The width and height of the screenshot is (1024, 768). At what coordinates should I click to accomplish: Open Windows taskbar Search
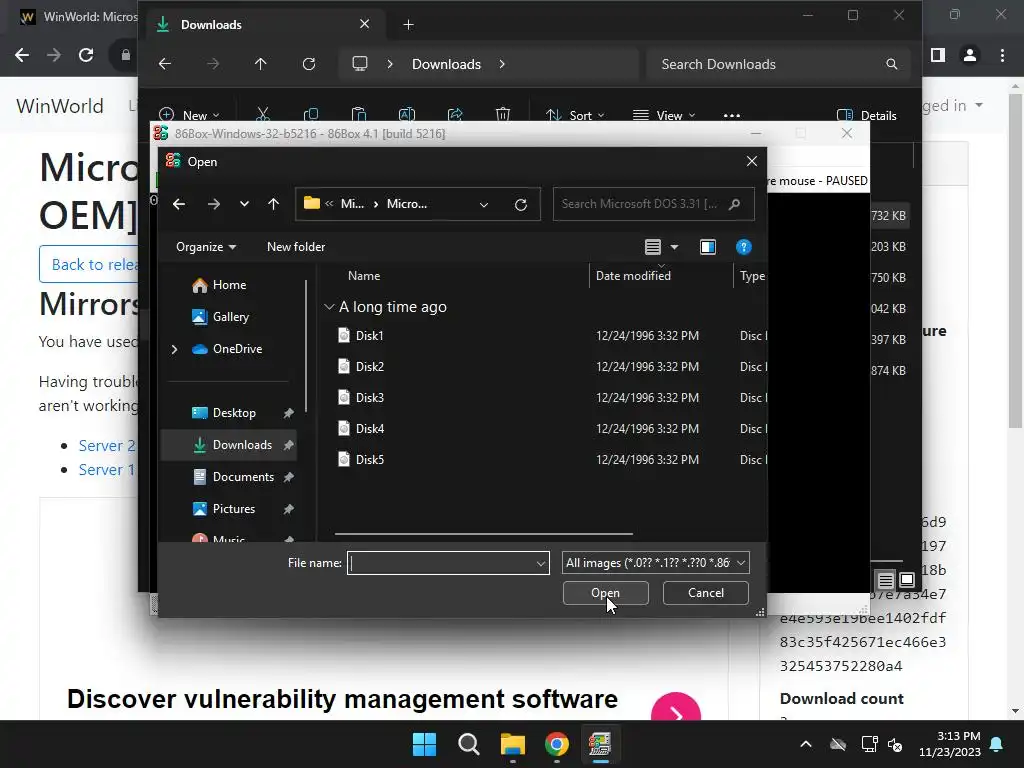coord(469,744)
